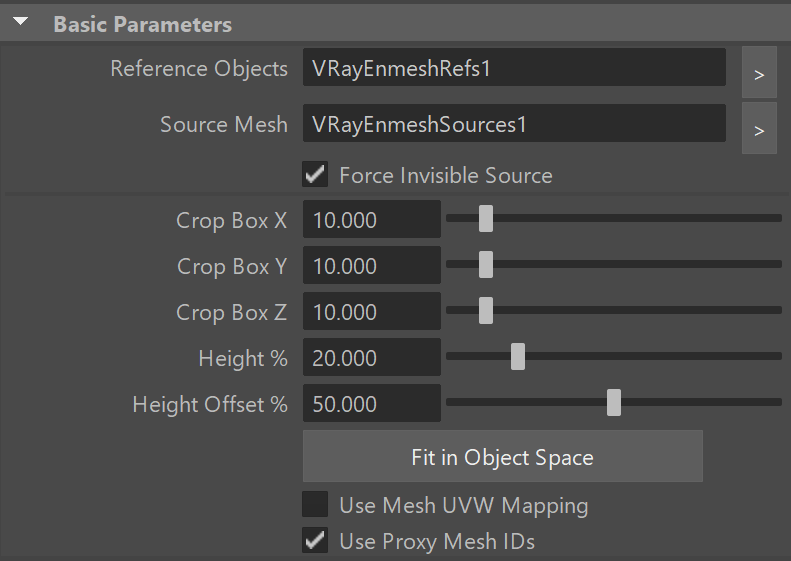Screen dimensions: 791x561
Task: Disable Force Invisible Source checkbox
Action: (x=315, y=175)
